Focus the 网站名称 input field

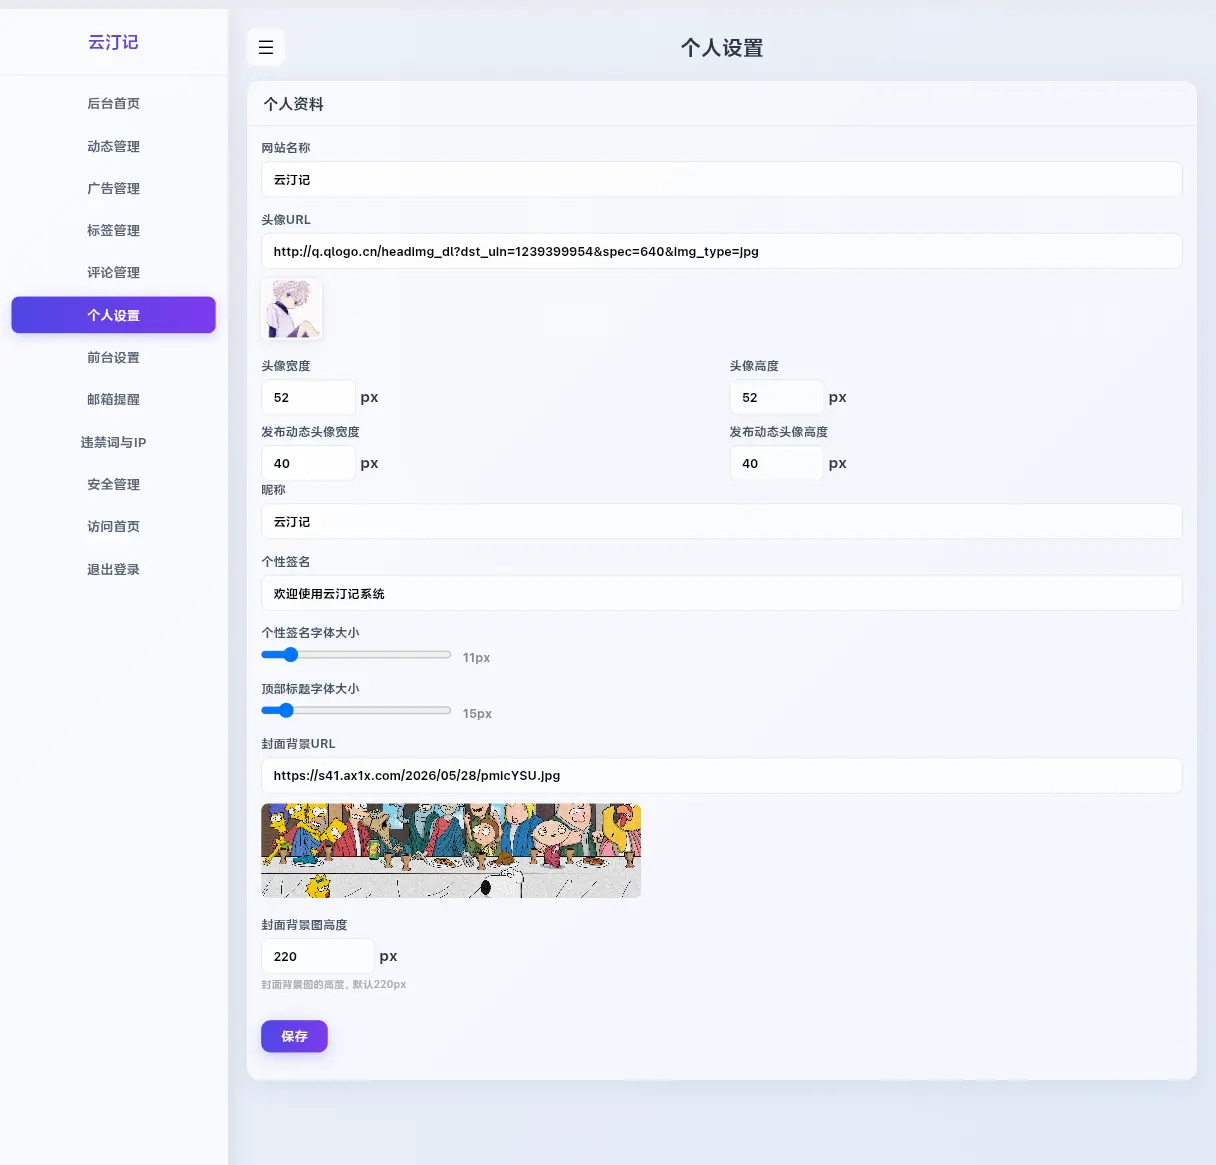(x=721, y=180)
